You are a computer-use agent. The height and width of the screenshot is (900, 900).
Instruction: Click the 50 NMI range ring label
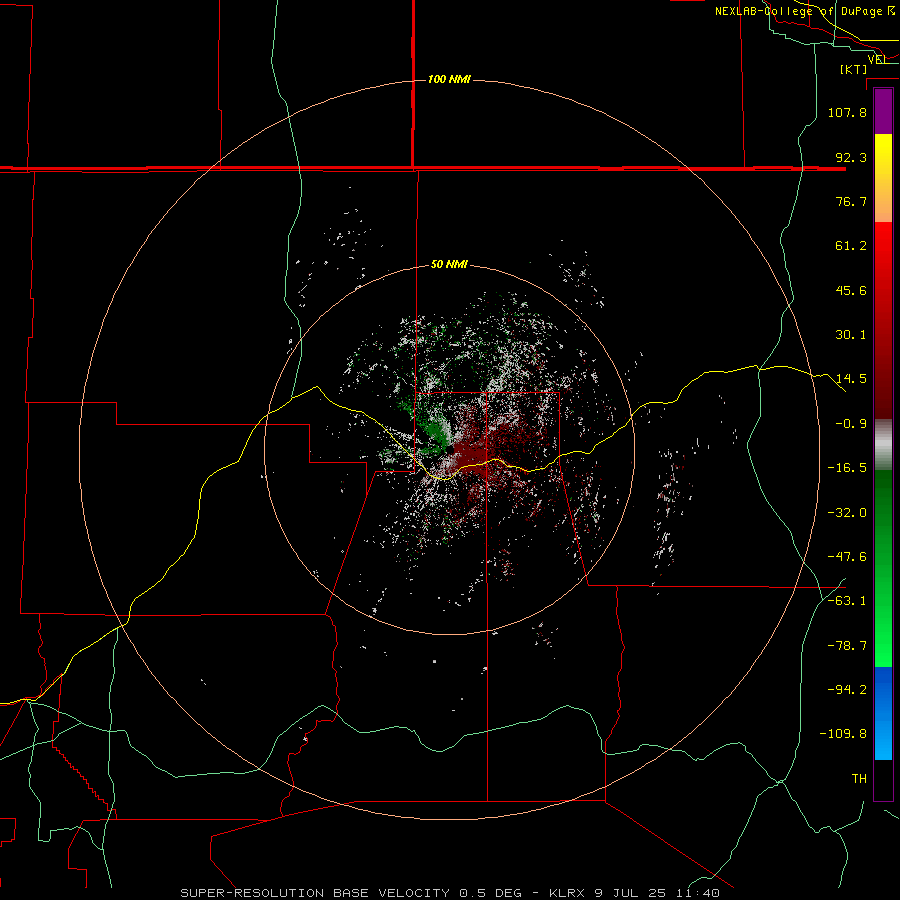pos(449,265)
